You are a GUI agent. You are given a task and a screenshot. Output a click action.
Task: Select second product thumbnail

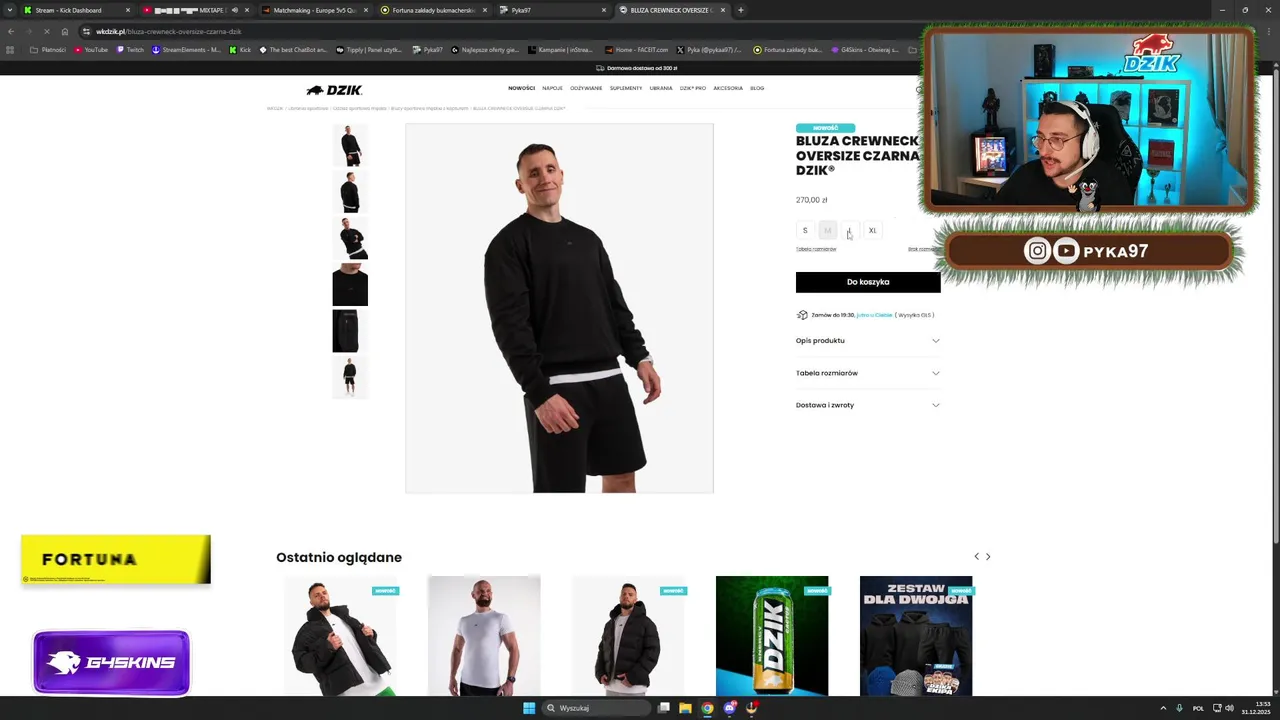350,192
